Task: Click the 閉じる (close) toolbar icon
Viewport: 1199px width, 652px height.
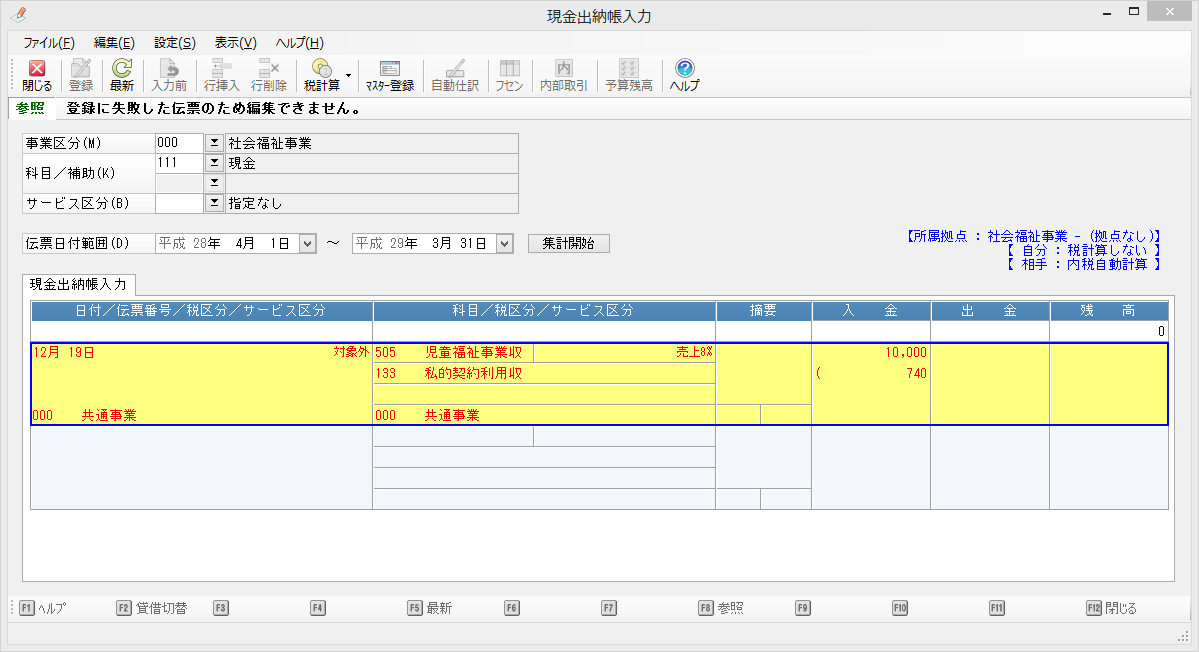Action: pos(37,76)
